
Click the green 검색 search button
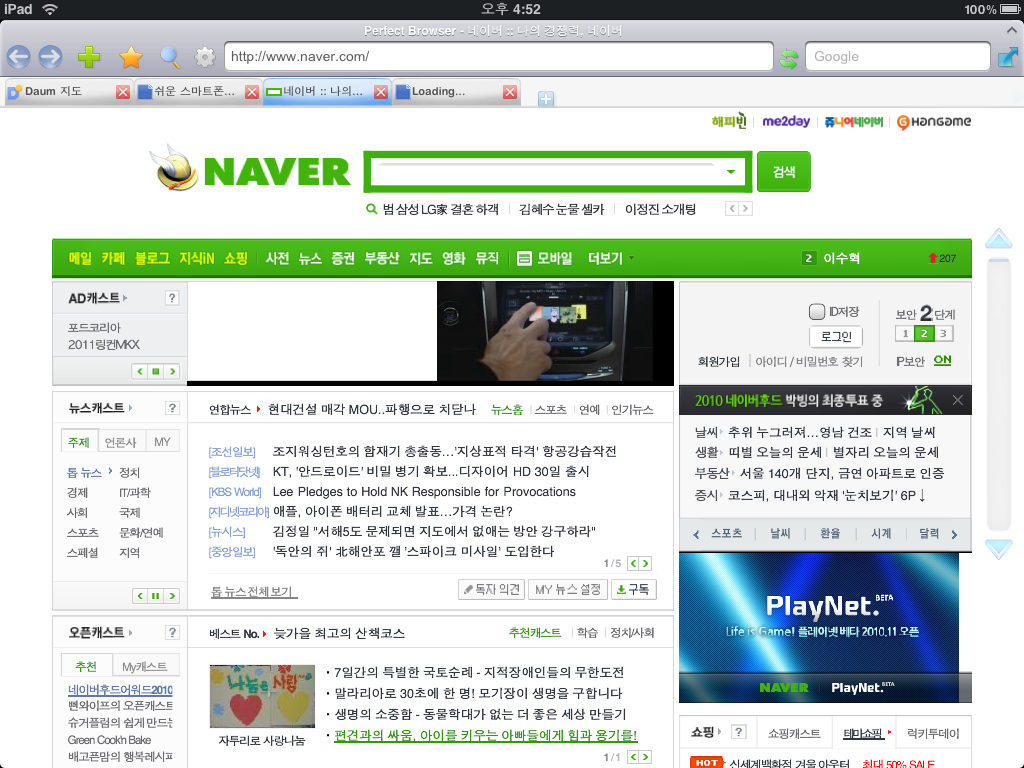(x=784, y=172)
